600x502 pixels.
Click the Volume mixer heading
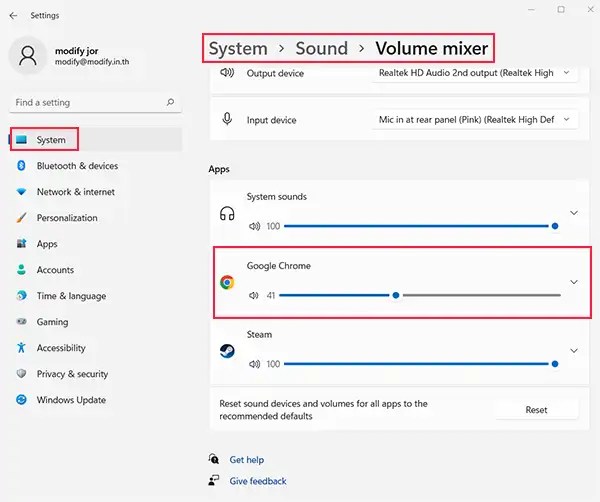click(x=432, y=49)
